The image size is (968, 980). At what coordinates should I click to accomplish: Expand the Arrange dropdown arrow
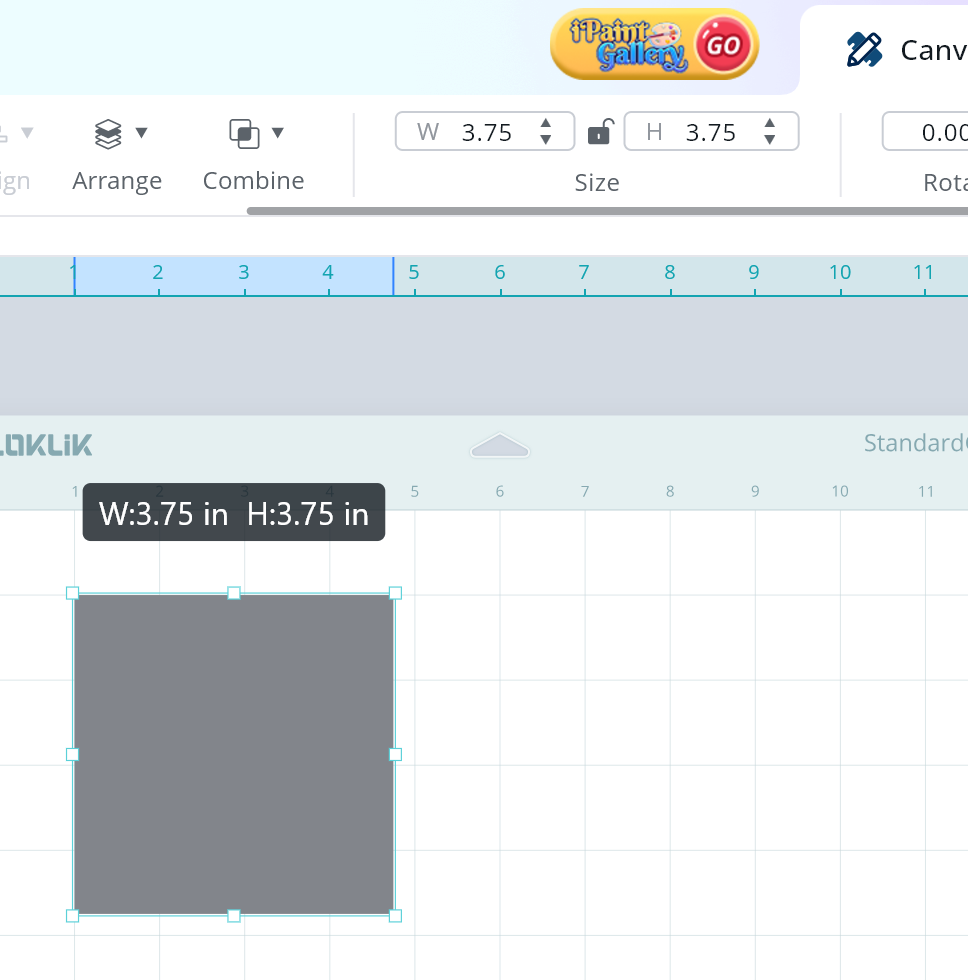pyautogui.click(x=141, y=133)
